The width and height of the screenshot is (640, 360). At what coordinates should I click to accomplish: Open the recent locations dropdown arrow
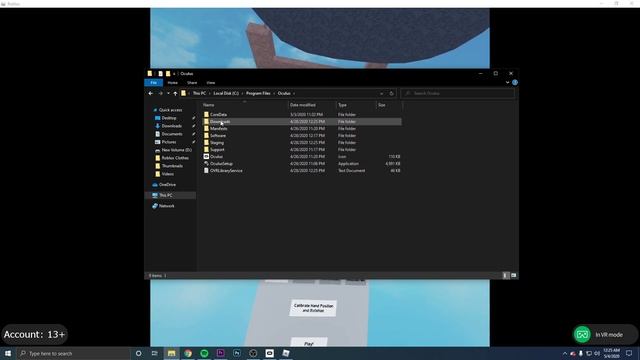pyautogui.click(x=168, y=93)
